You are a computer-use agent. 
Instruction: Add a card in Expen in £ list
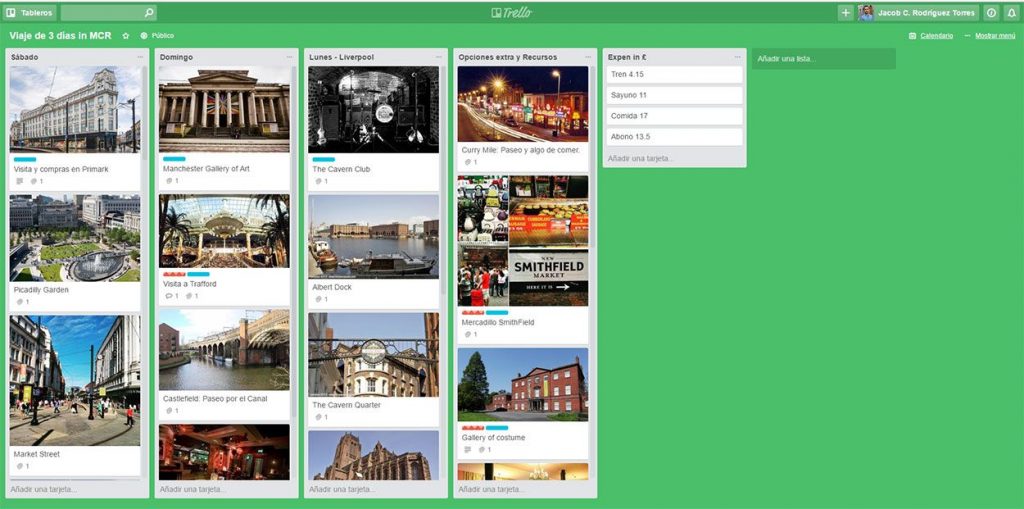click(x=640, y=159)
